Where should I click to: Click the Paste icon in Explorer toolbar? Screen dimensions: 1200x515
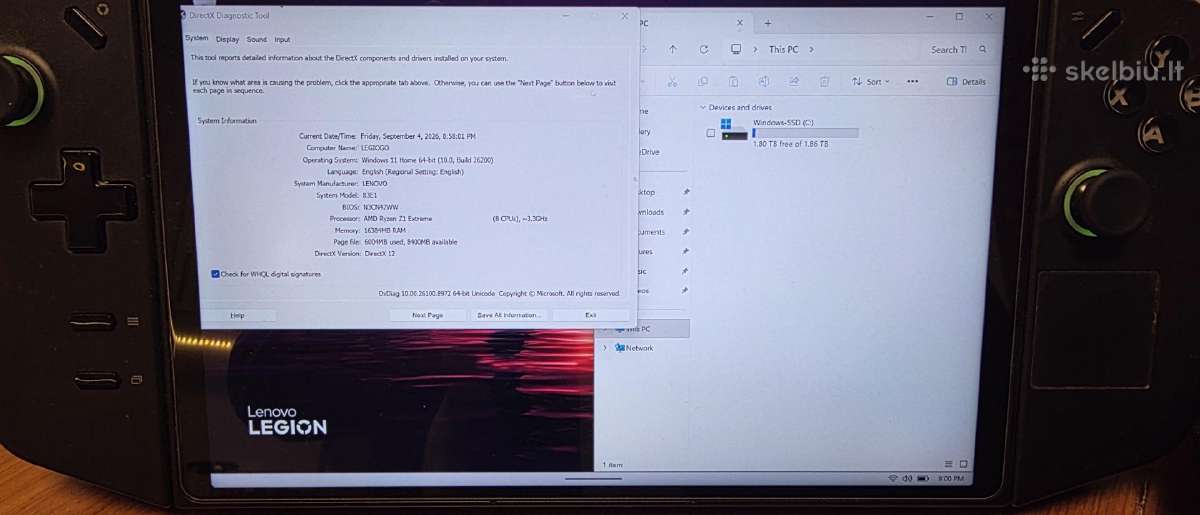coord(734,81)
